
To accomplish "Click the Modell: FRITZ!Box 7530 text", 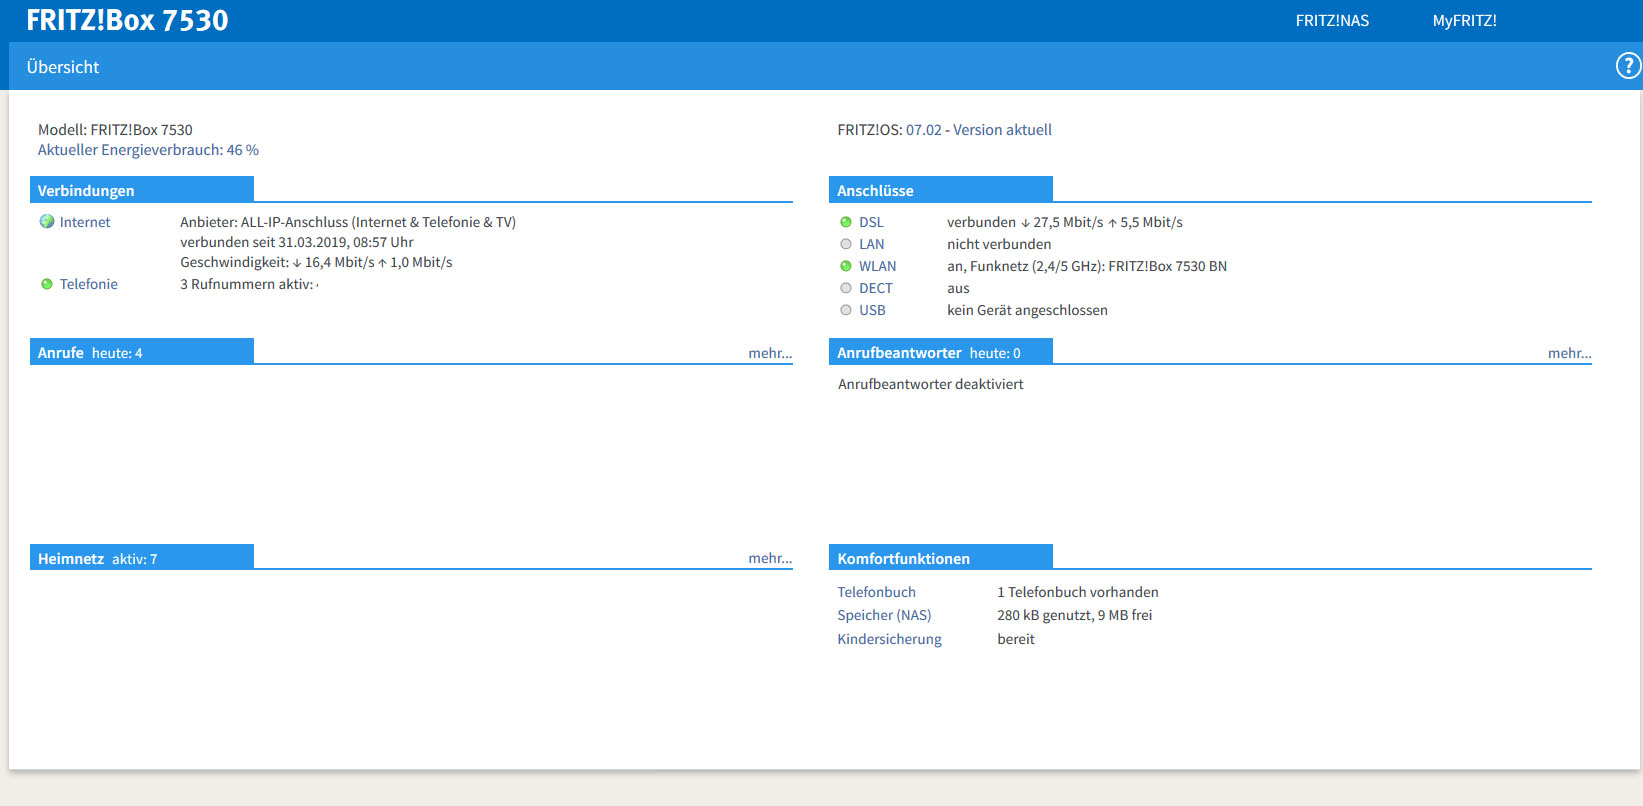I will pyautogui.click(x=115, y=130).
